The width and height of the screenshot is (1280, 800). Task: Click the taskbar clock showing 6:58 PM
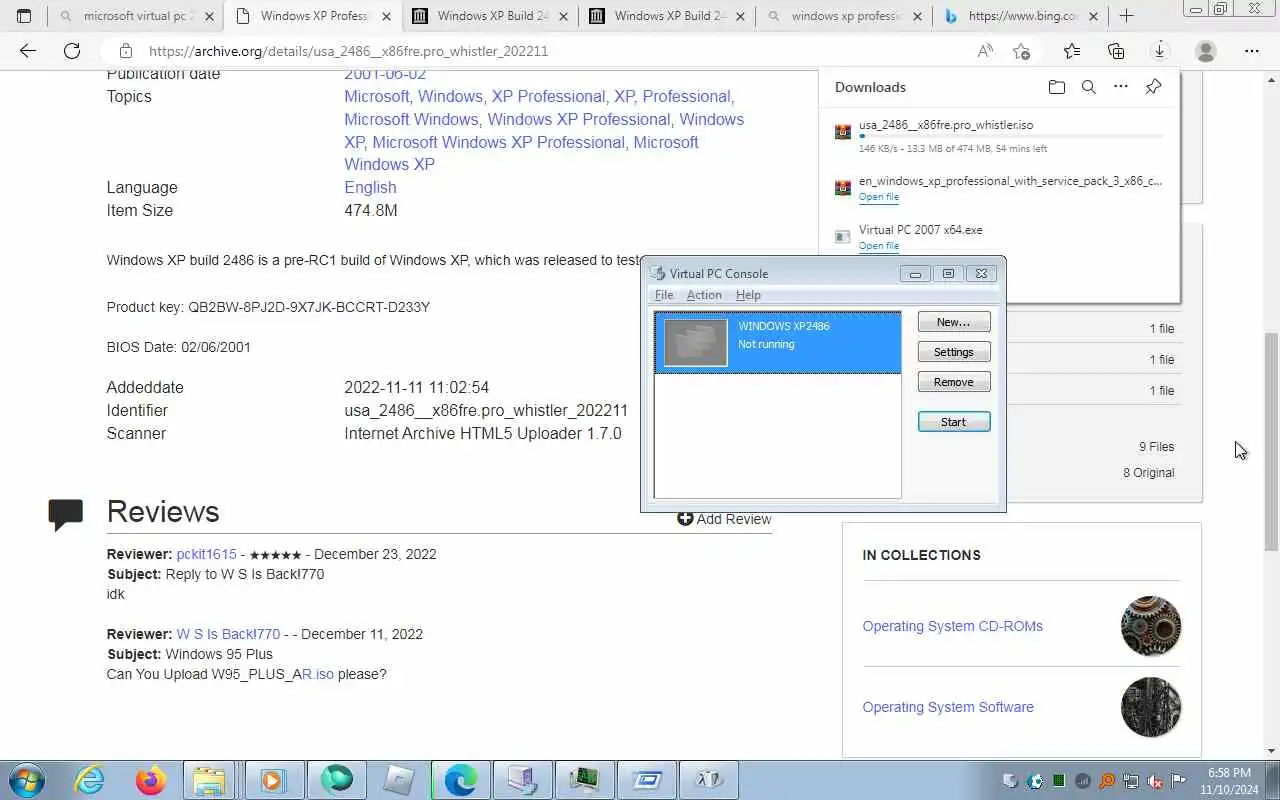1229,780
